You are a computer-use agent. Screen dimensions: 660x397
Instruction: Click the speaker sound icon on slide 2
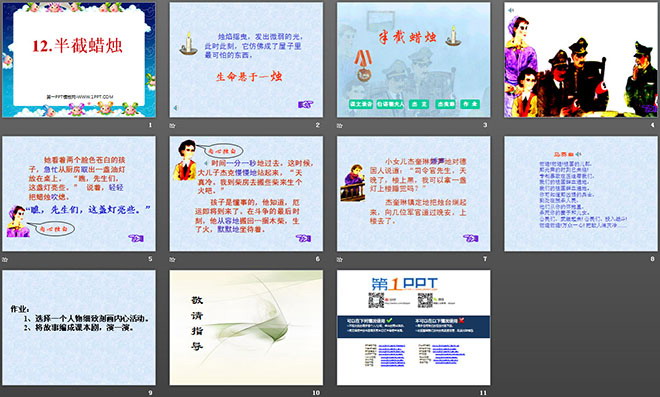click(176, 108)
